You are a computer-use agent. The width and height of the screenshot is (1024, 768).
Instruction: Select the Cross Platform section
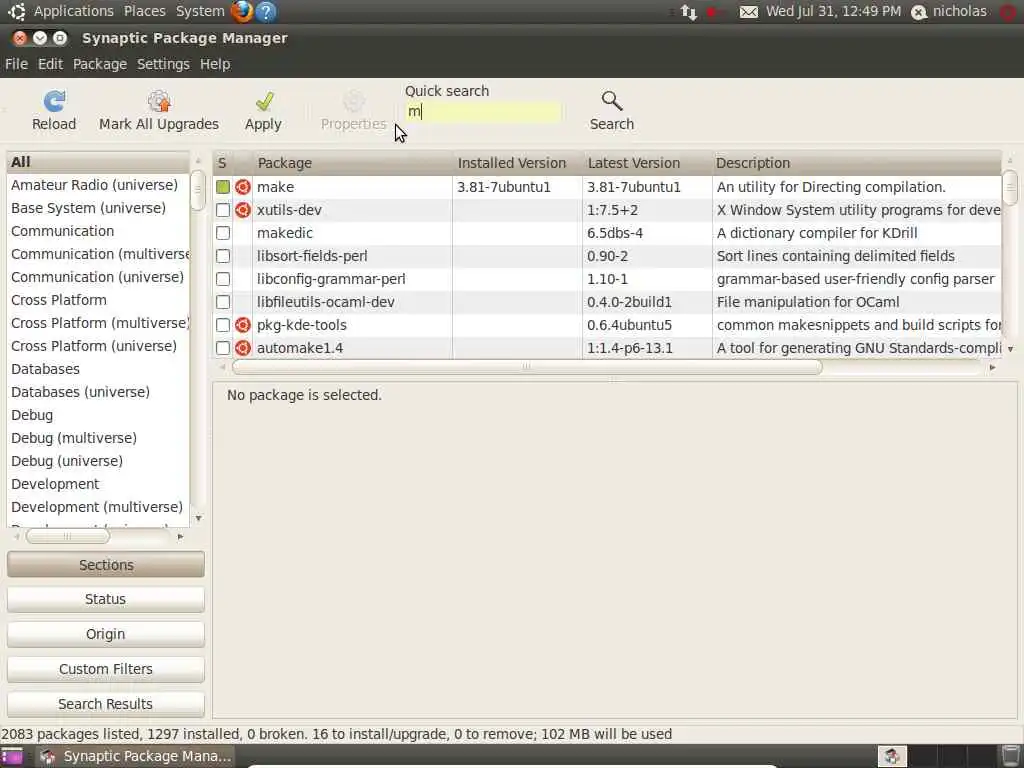(98, 300)
